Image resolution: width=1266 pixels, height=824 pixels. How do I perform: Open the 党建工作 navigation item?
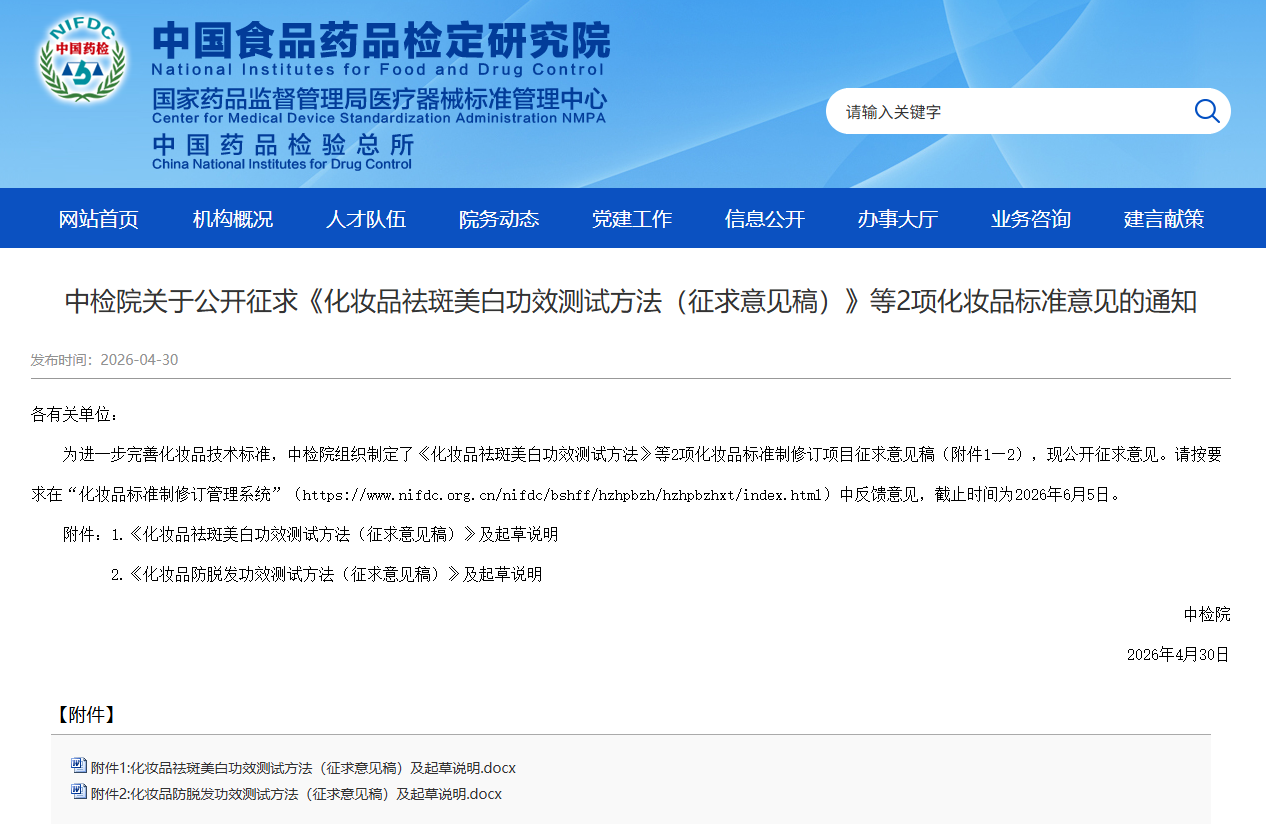coord(632,219)
